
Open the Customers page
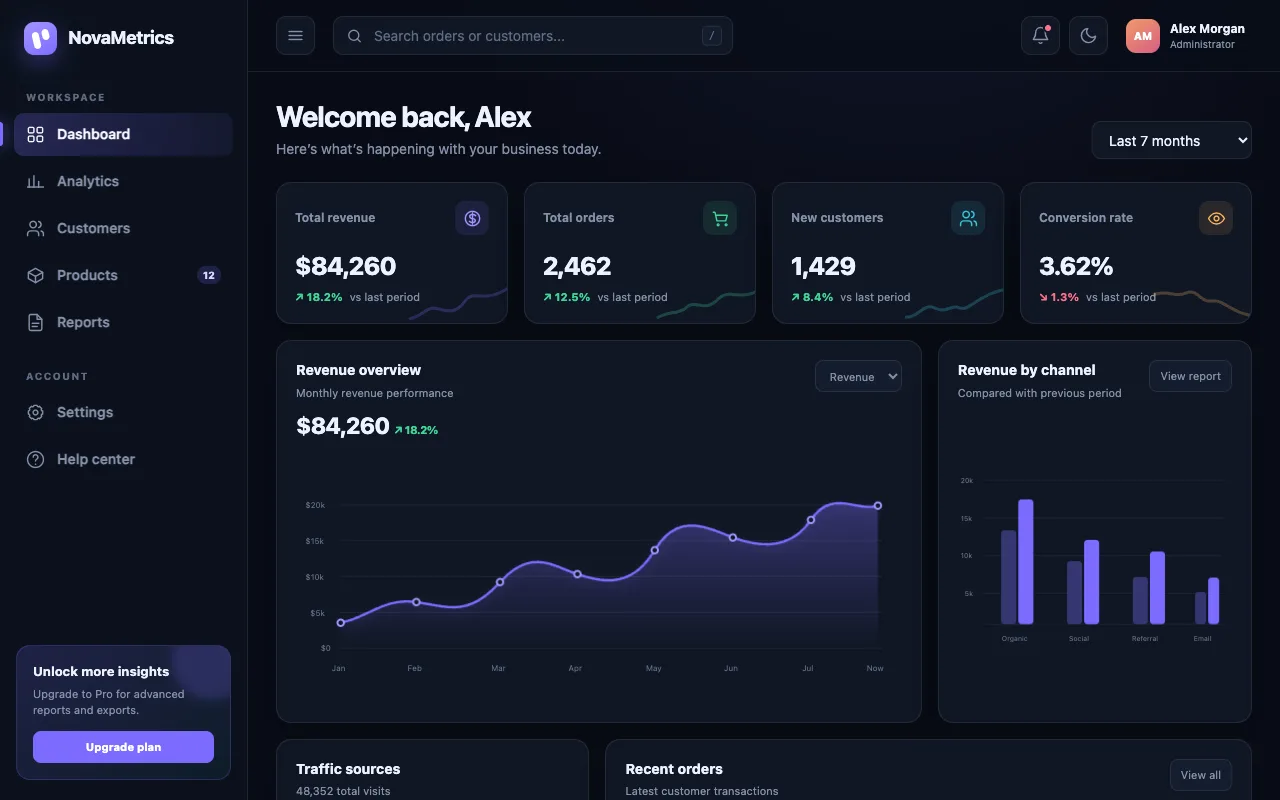(x=123, y=228)
